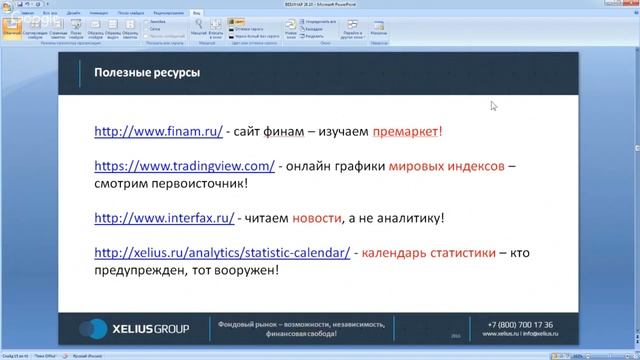The image size is (640, 360).
Task: Open Slide Sorter view (Сортировщик слайдов)
Action: (35, 29)
